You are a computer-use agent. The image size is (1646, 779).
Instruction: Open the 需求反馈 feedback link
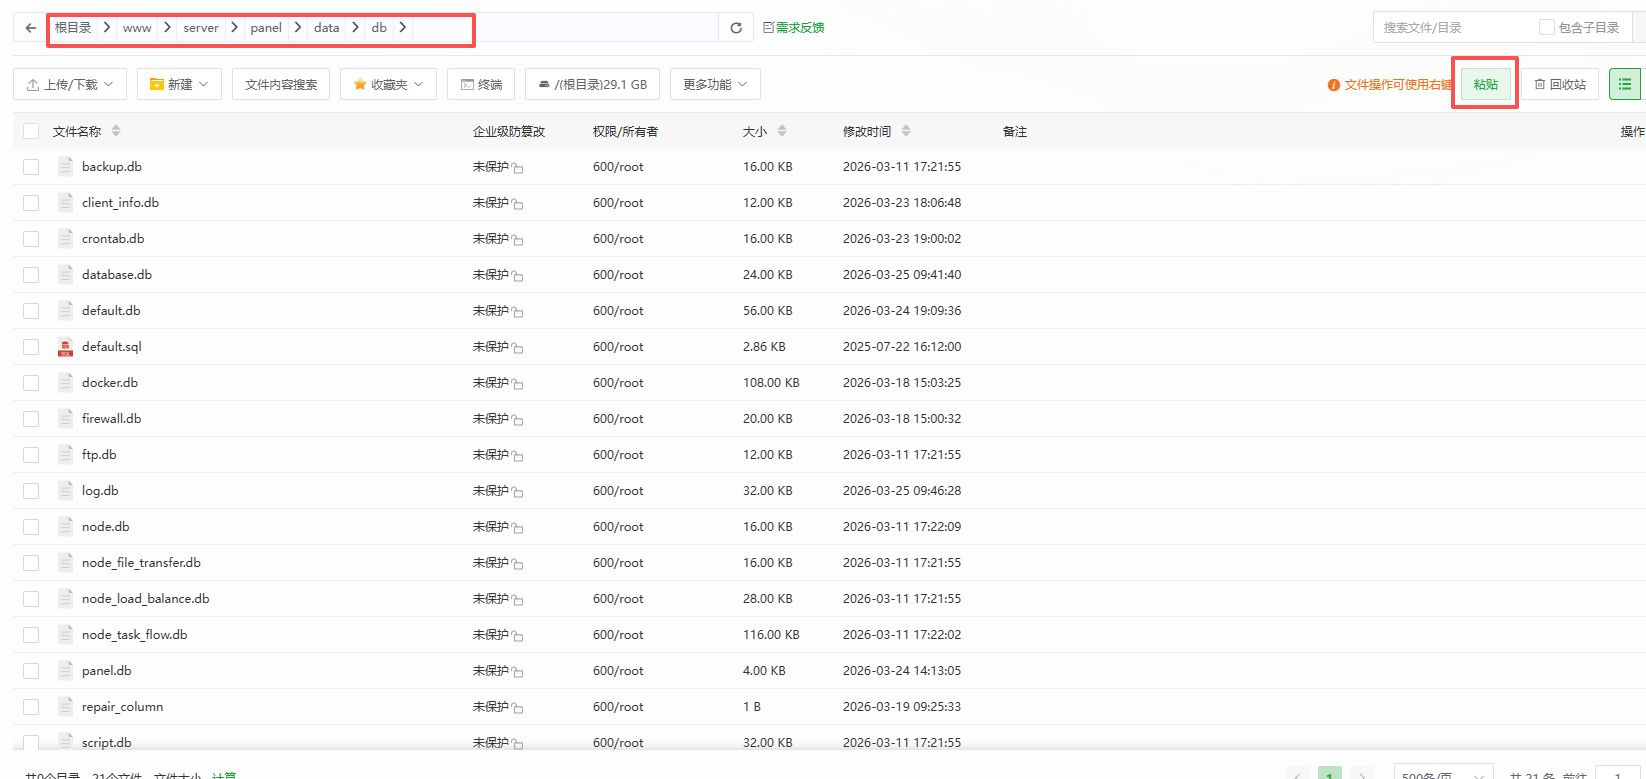(x=794, y=28)
